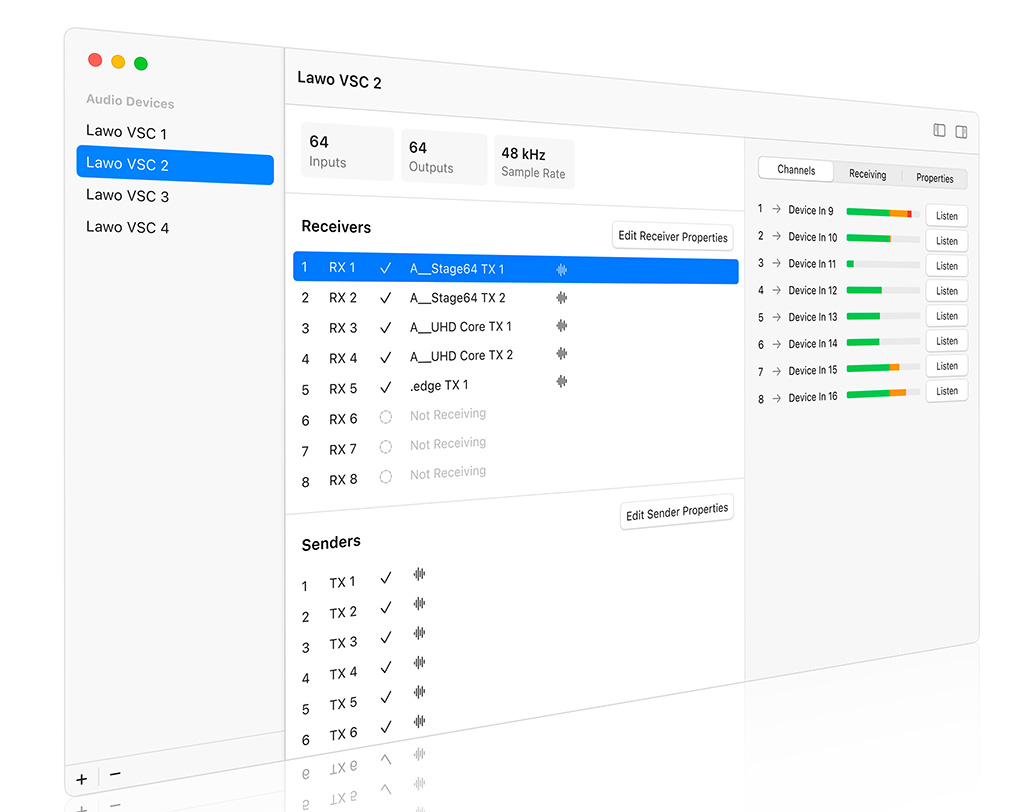Click the waveform icon for TX 3
1024x812 pixels.
tap(419, 633)
